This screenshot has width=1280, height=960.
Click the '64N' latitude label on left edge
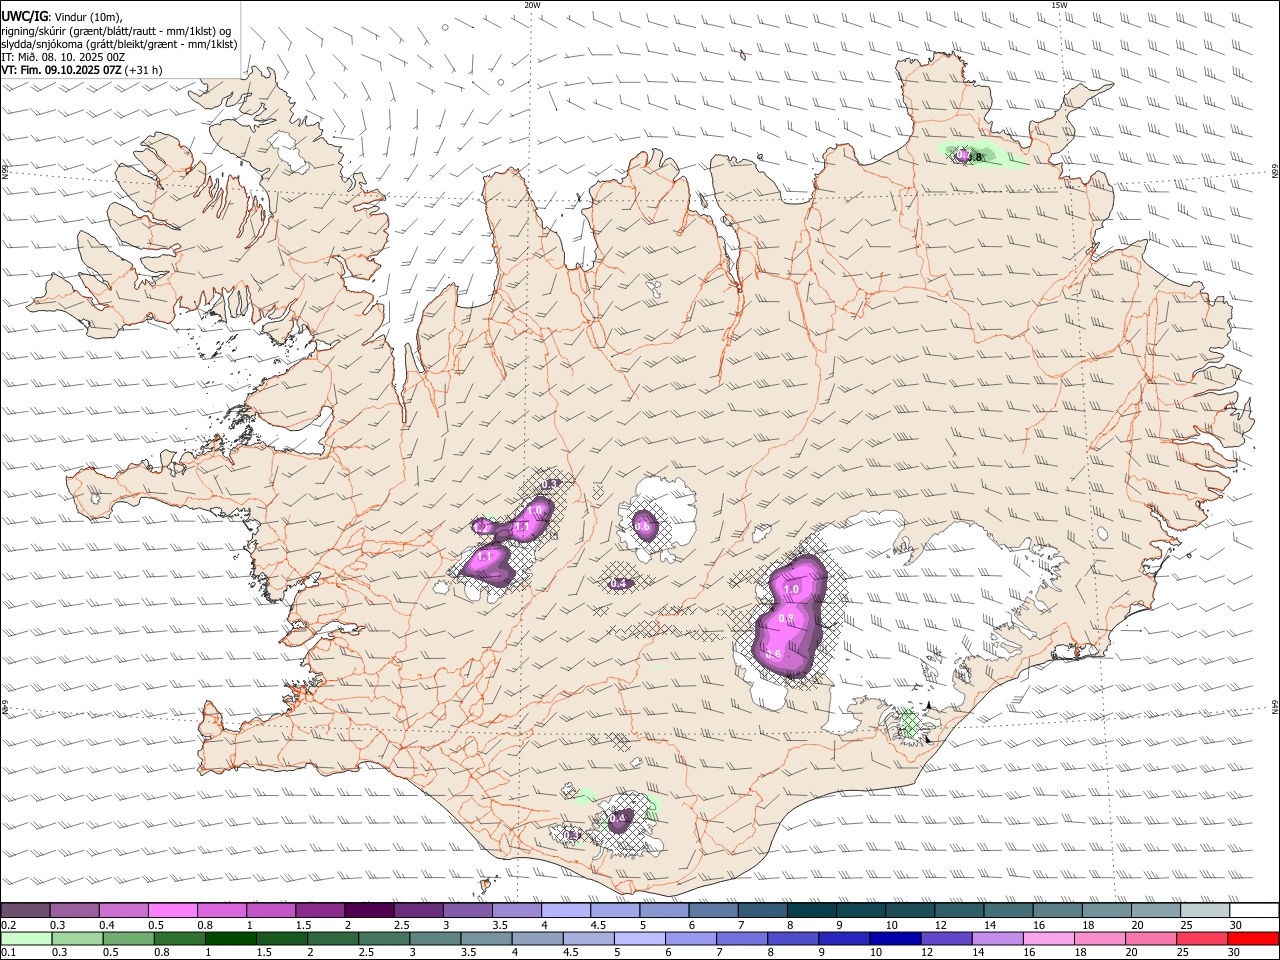click(4, 705)
